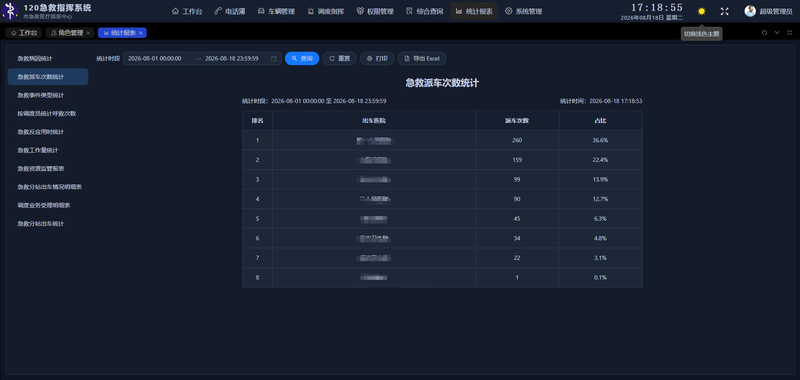Open 系统管理 in top navigation

523,11
